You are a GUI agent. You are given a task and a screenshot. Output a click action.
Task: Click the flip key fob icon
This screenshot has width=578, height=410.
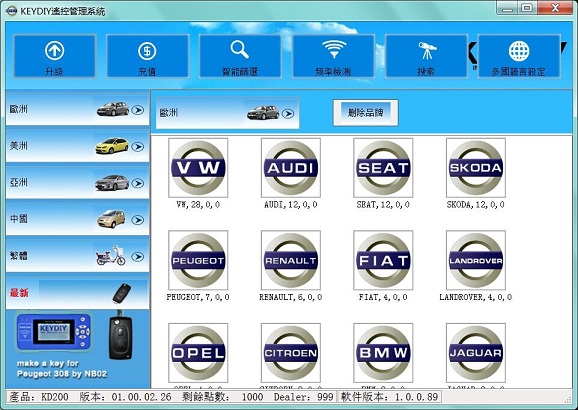[x=122, y=293]
